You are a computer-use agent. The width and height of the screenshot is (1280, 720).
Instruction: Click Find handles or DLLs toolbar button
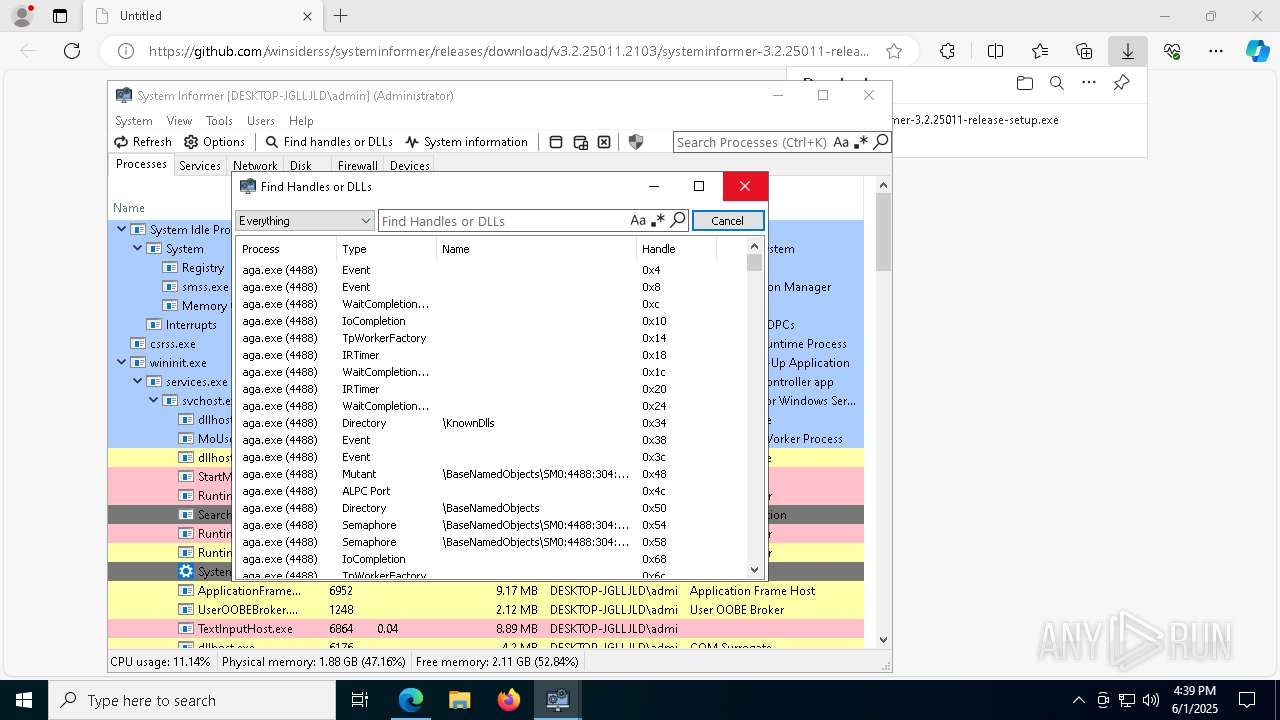[328, 142]
